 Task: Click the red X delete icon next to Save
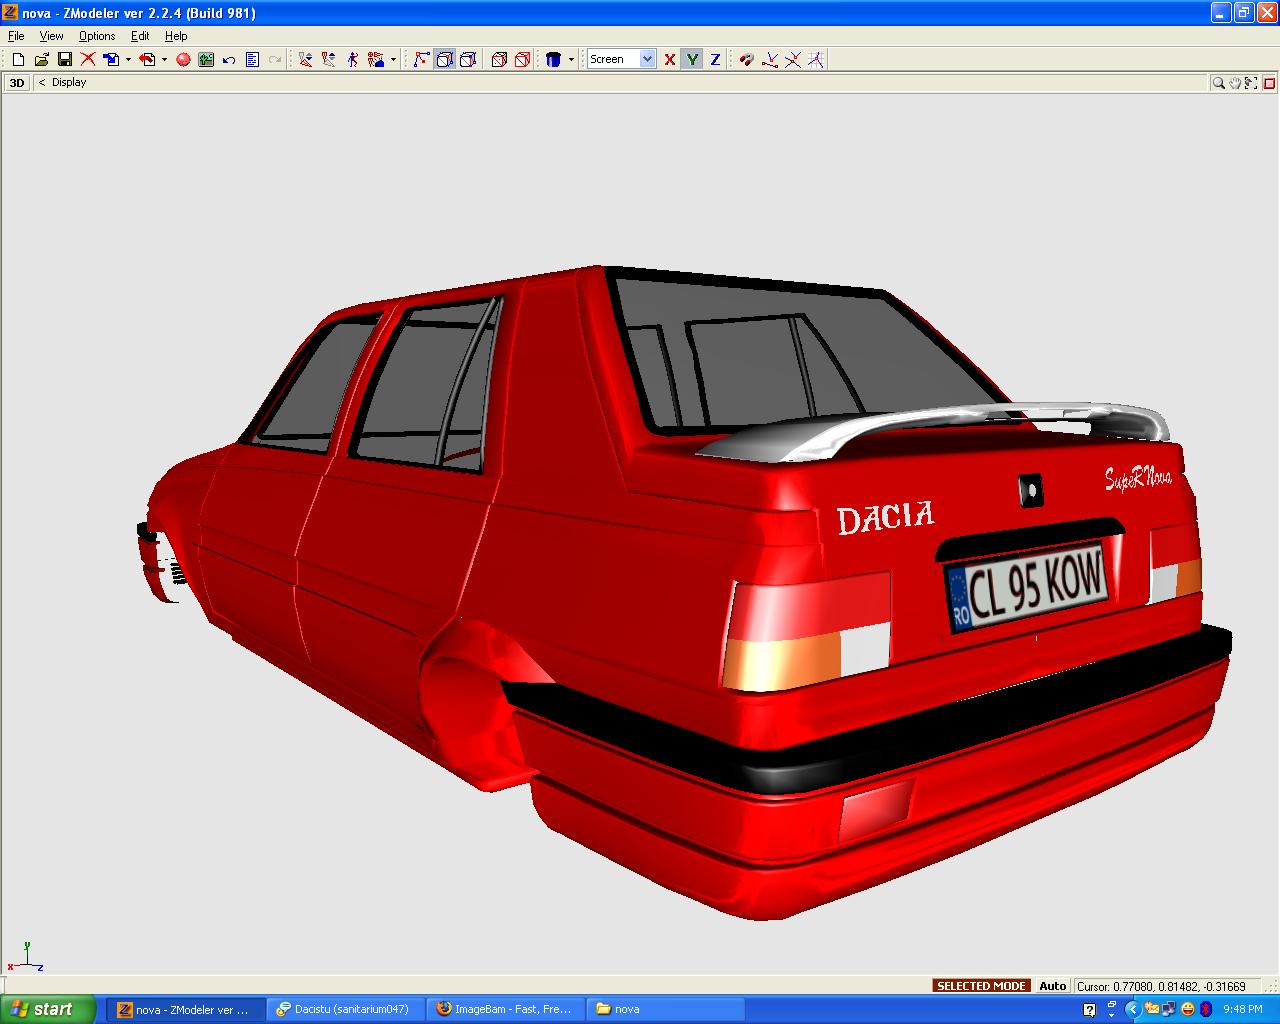coord(88,60)
